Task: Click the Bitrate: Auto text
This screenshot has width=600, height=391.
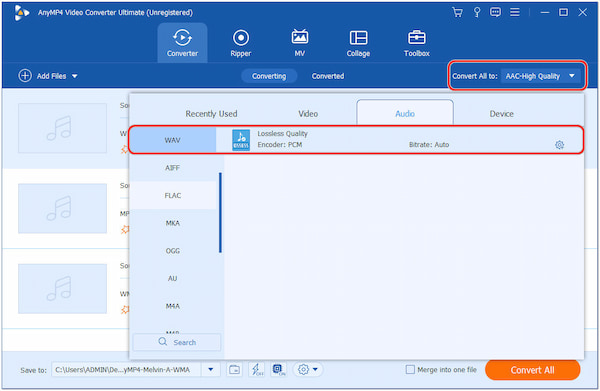Action: [429, 145]
